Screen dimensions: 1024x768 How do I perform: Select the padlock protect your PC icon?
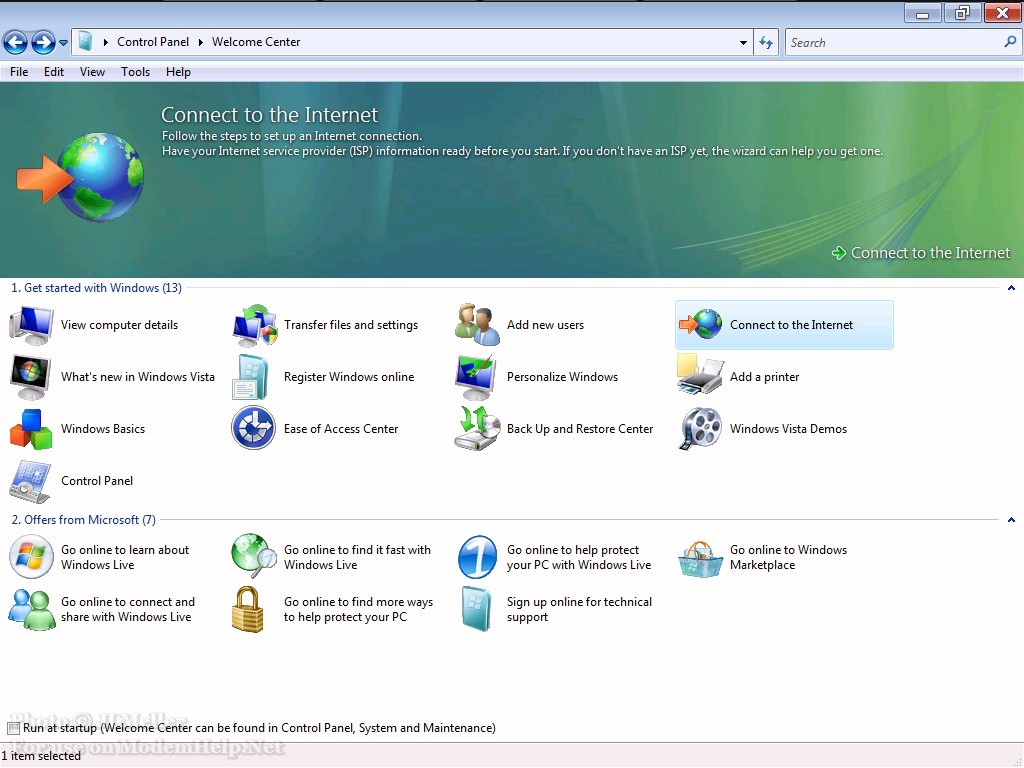pos(248,609)
